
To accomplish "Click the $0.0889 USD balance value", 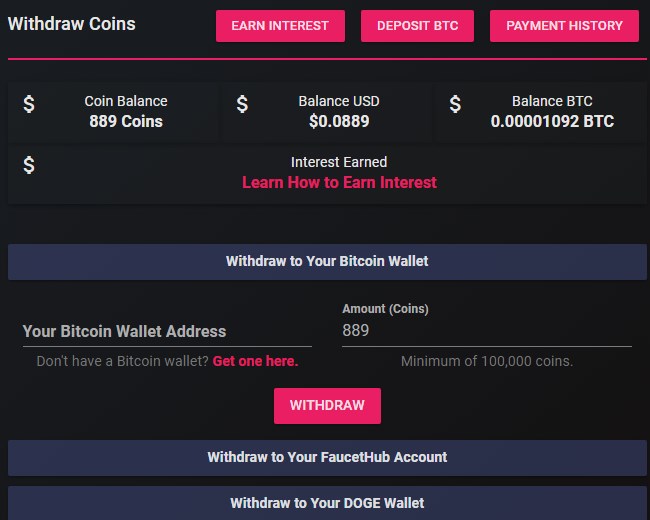I will coord(339,122).
